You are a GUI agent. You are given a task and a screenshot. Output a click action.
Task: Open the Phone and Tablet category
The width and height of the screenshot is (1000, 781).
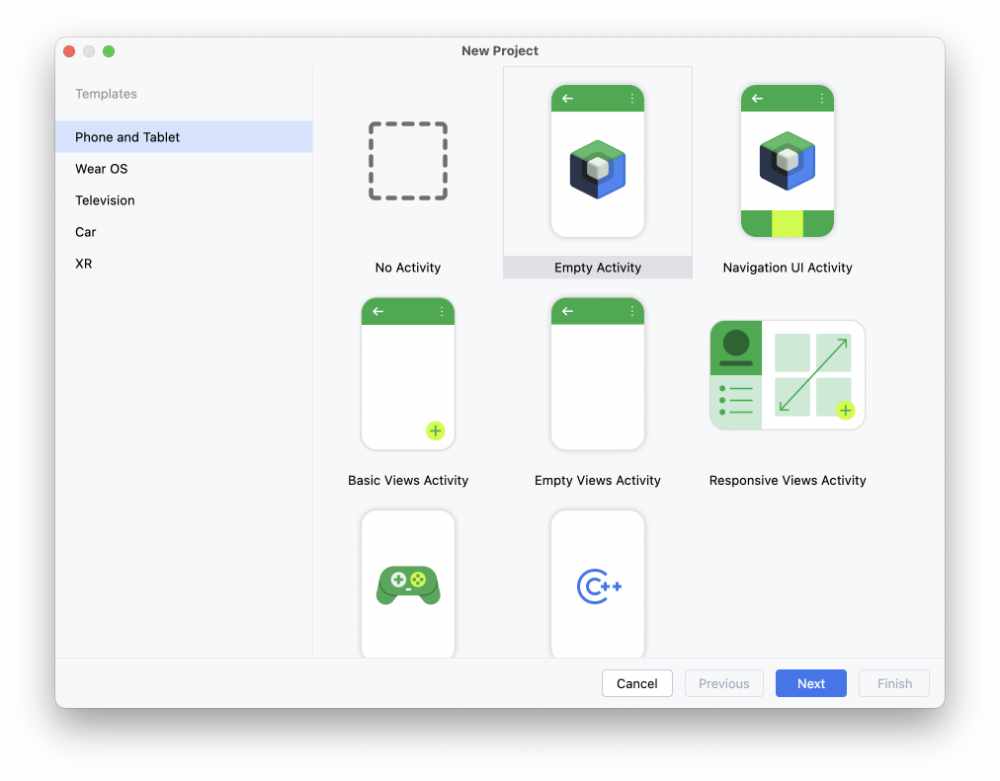click(x=128, y=137)
